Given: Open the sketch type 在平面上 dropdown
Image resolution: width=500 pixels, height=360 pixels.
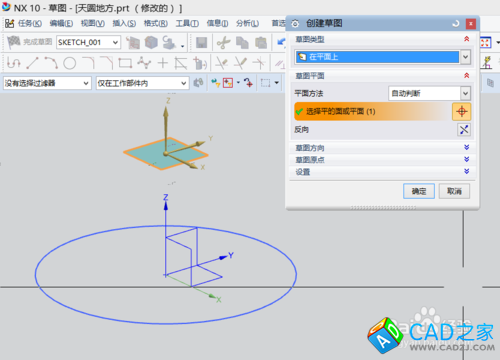Looking at the screenshot, I should click(x=382, y=57).
